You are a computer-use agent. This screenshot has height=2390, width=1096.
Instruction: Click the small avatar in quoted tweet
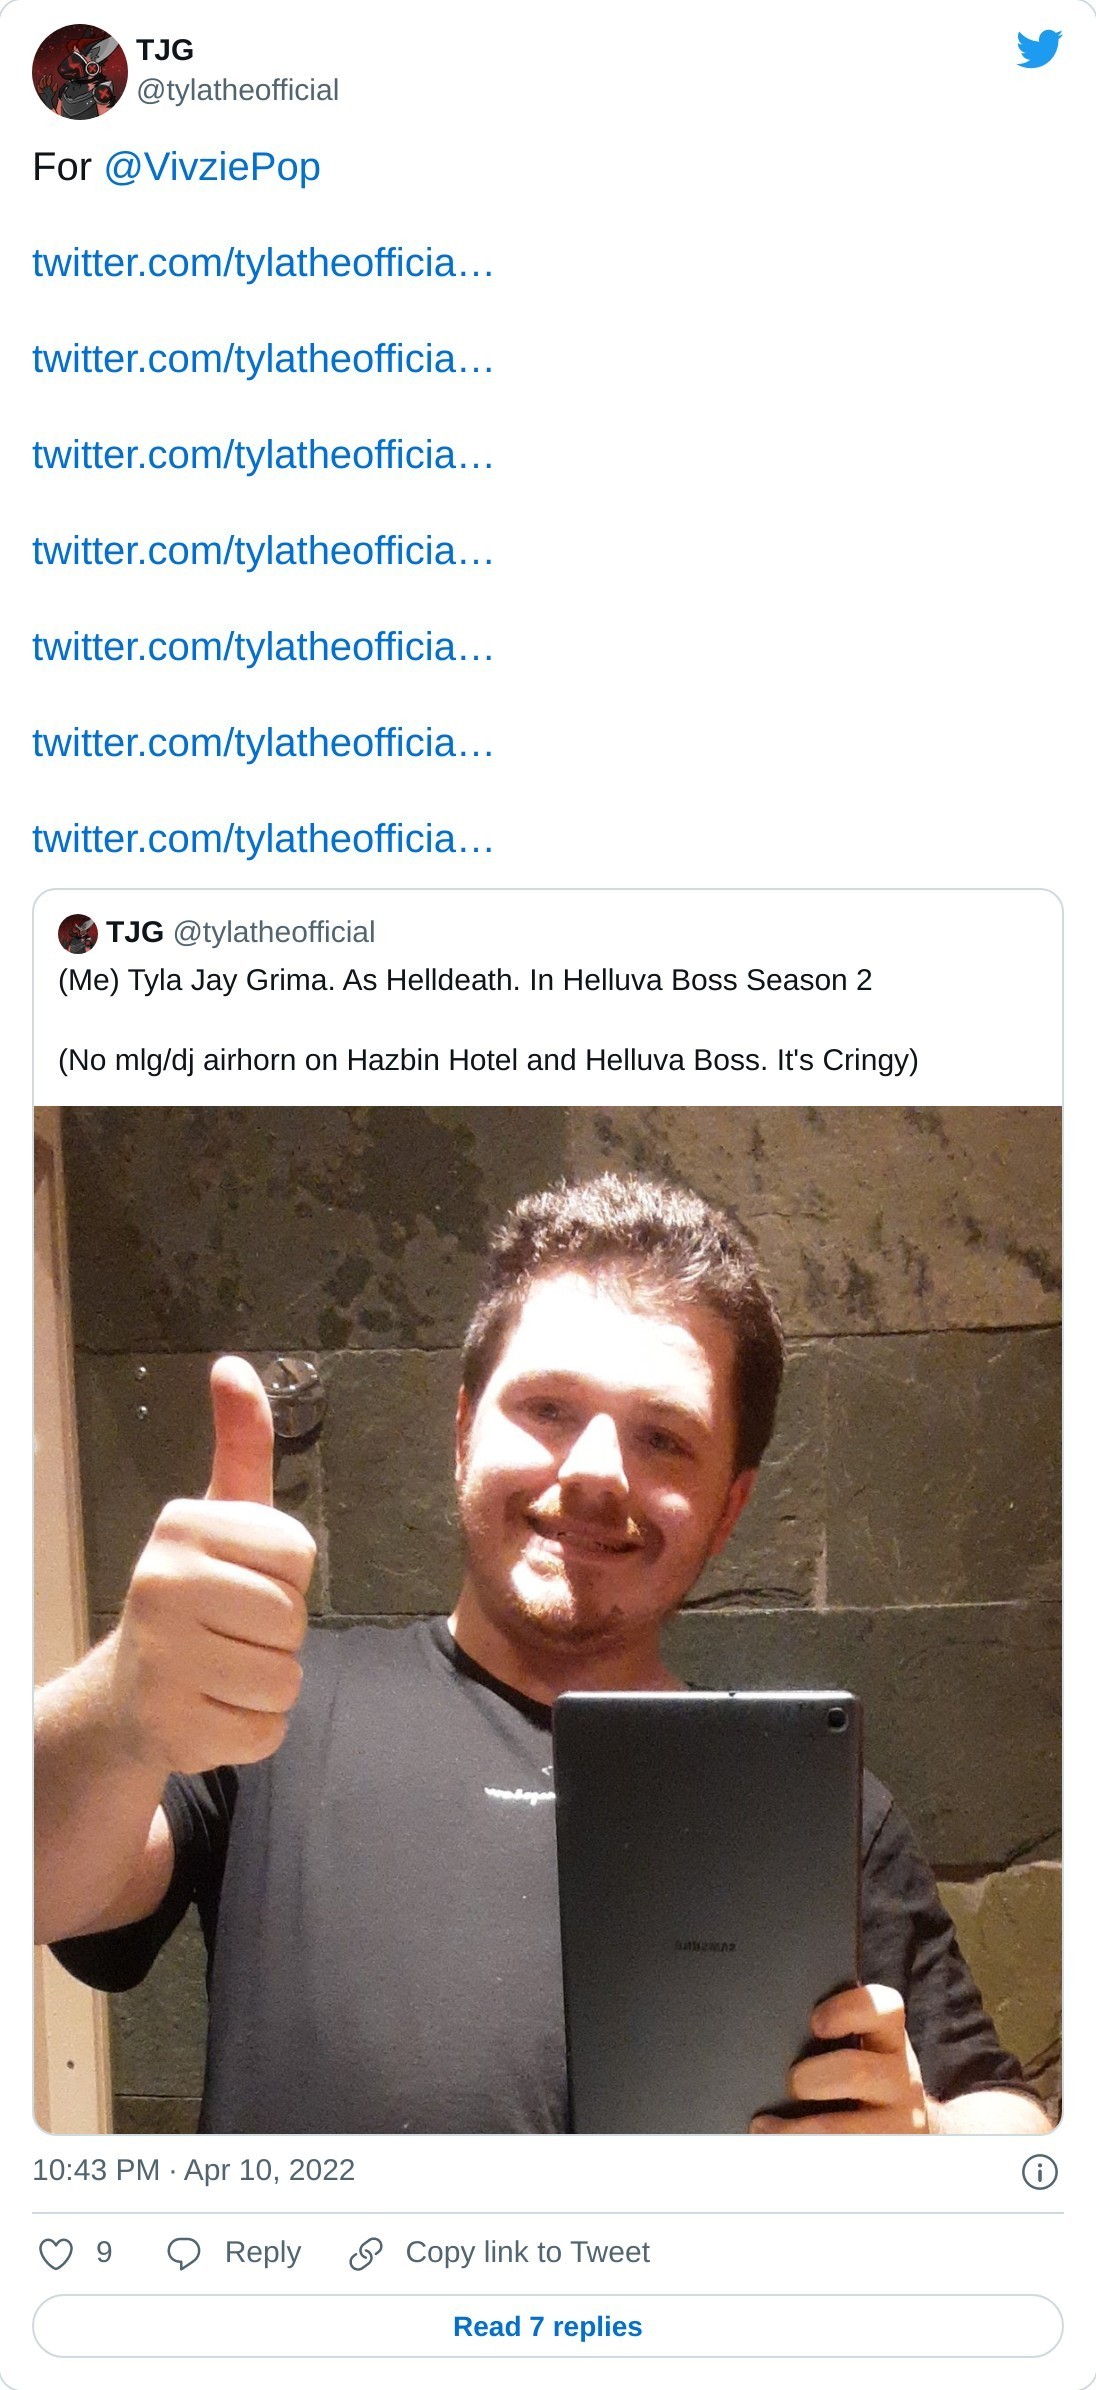(78, 934)
